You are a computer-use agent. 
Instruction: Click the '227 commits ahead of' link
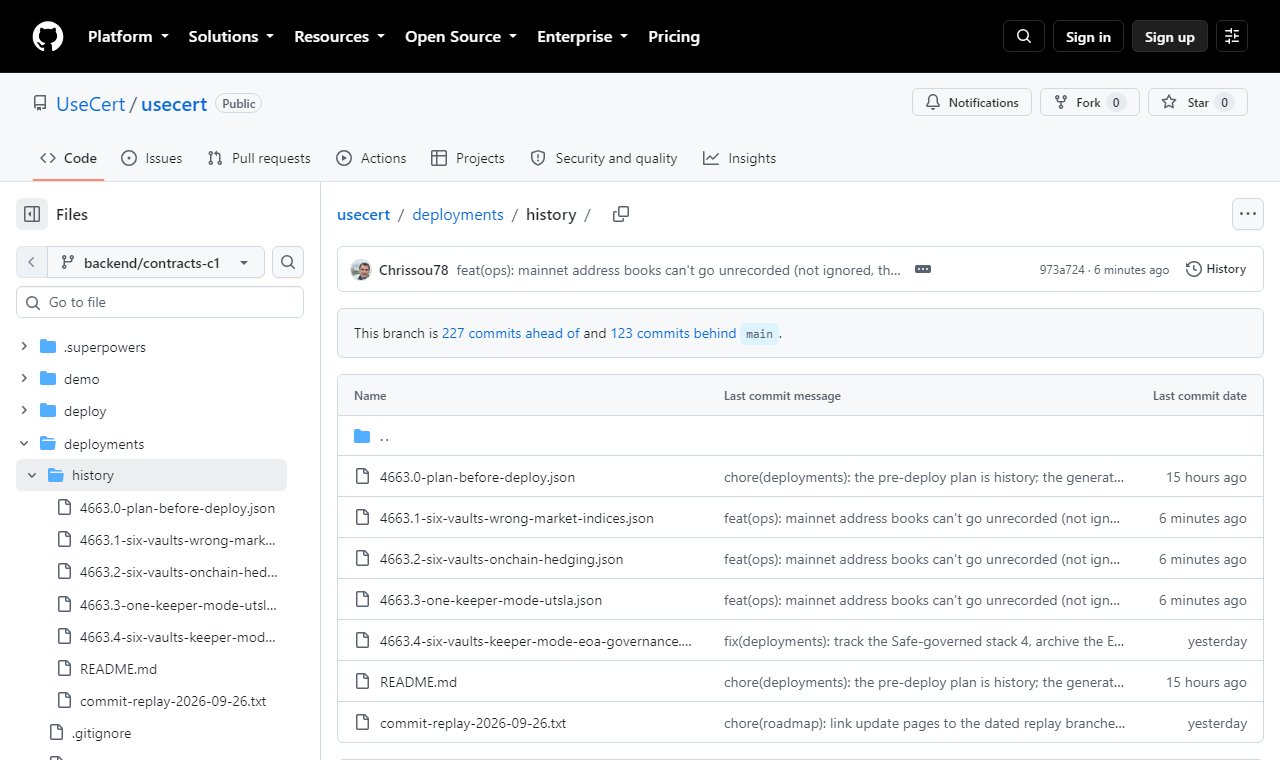[511, 333]
